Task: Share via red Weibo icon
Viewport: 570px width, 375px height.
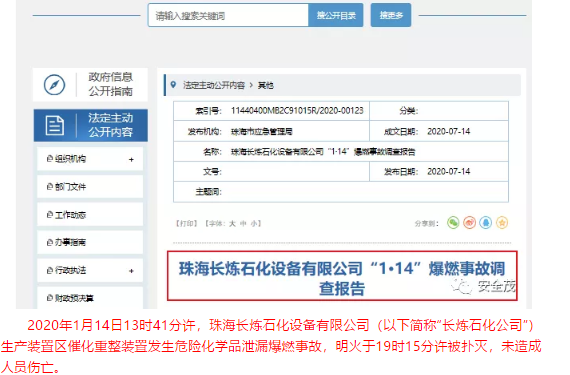Action: point(469,222)
